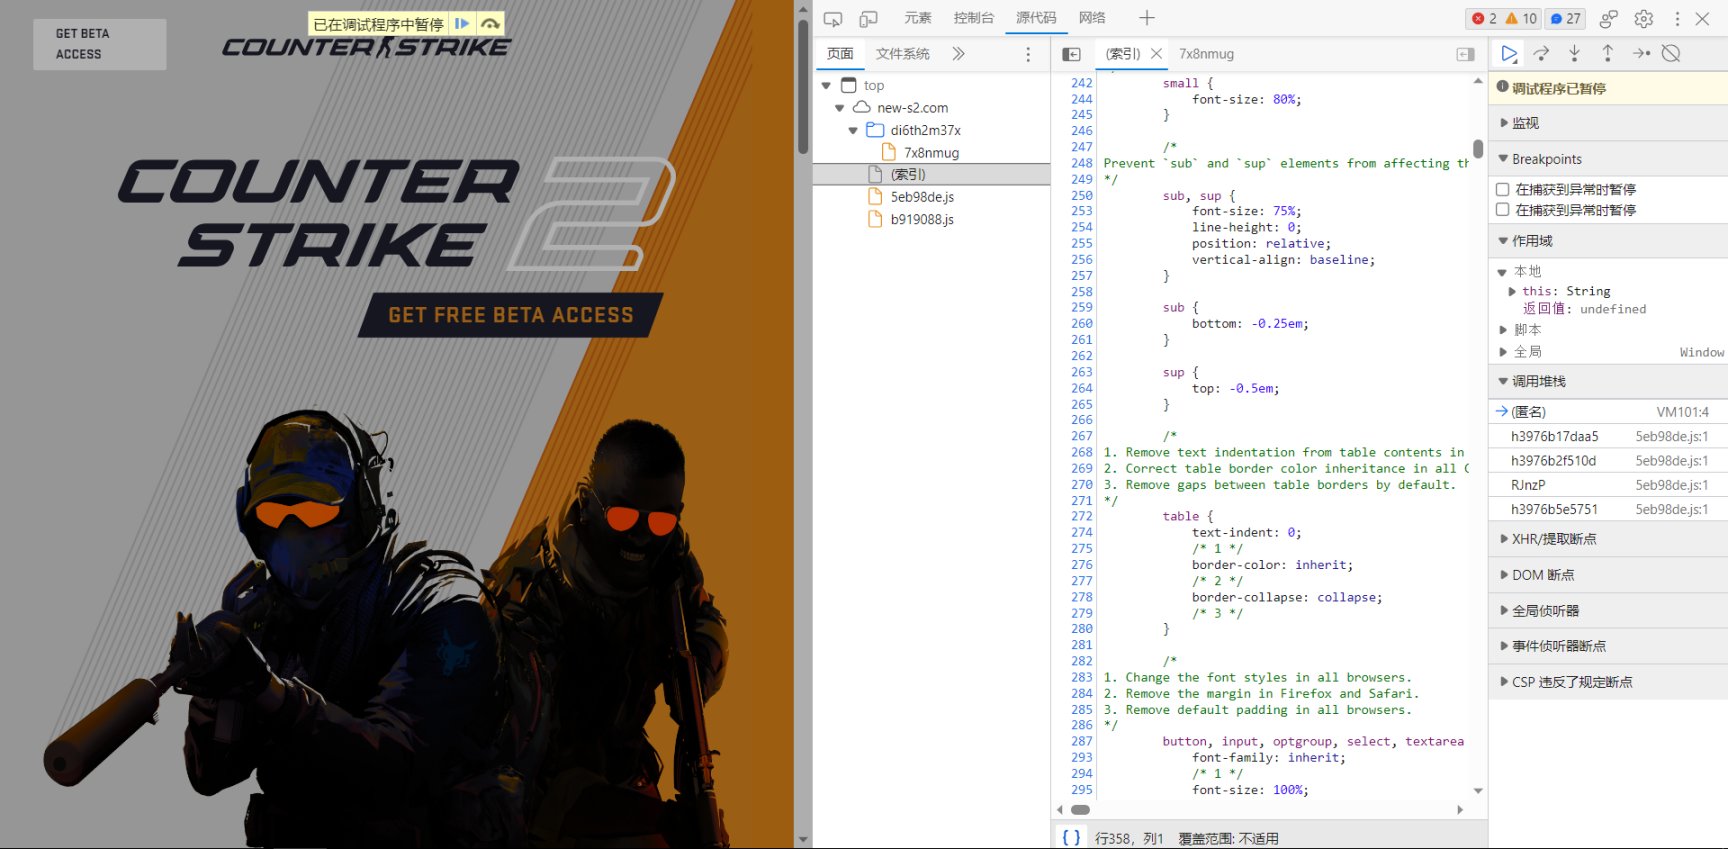The height and width of the screenshot is (849, 1728).
Task: Resume script execution in debugger toolbar
Action: point(1509,53)
